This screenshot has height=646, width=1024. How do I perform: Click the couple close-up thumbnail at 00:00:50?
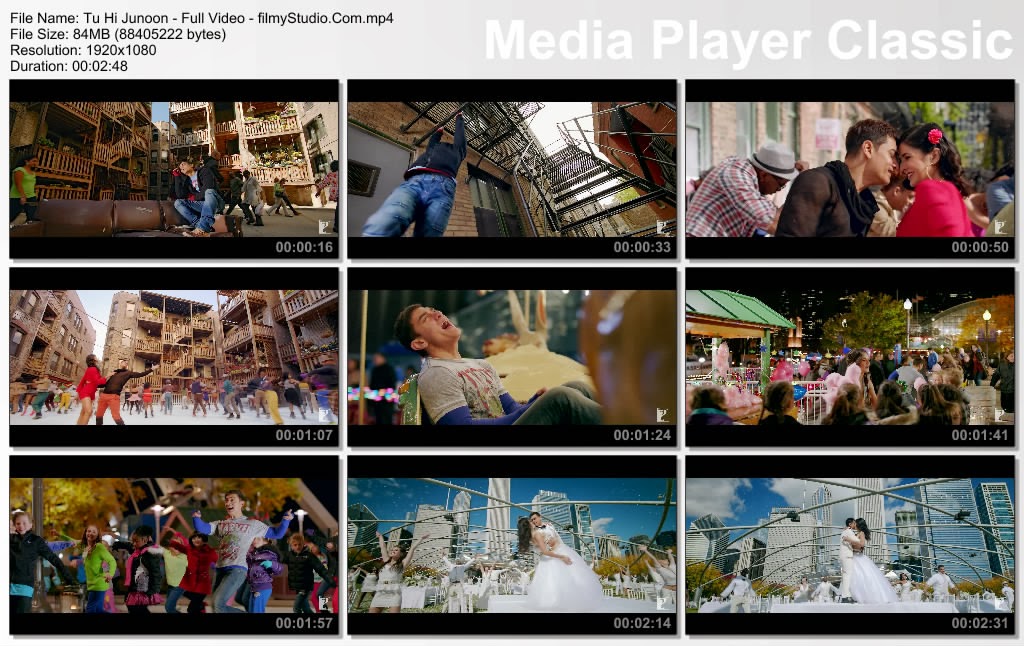coord(849,168)
